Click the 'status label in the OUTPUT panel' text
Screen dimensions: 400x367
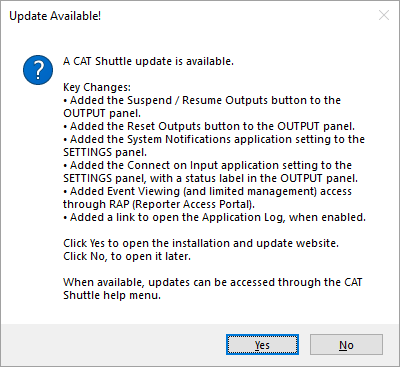[x=271, y=178]
